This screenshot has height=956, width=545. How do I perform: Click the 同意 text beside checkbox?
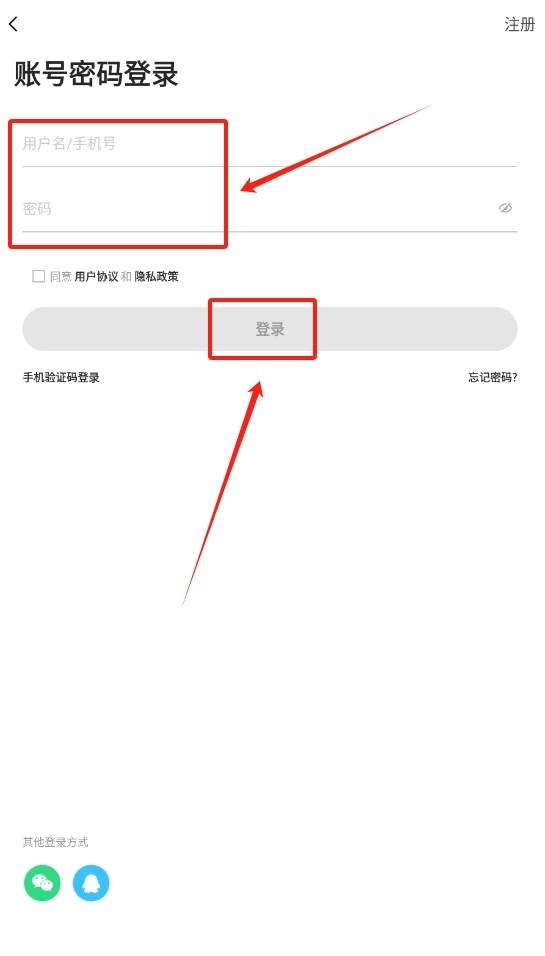pos(61,277)
